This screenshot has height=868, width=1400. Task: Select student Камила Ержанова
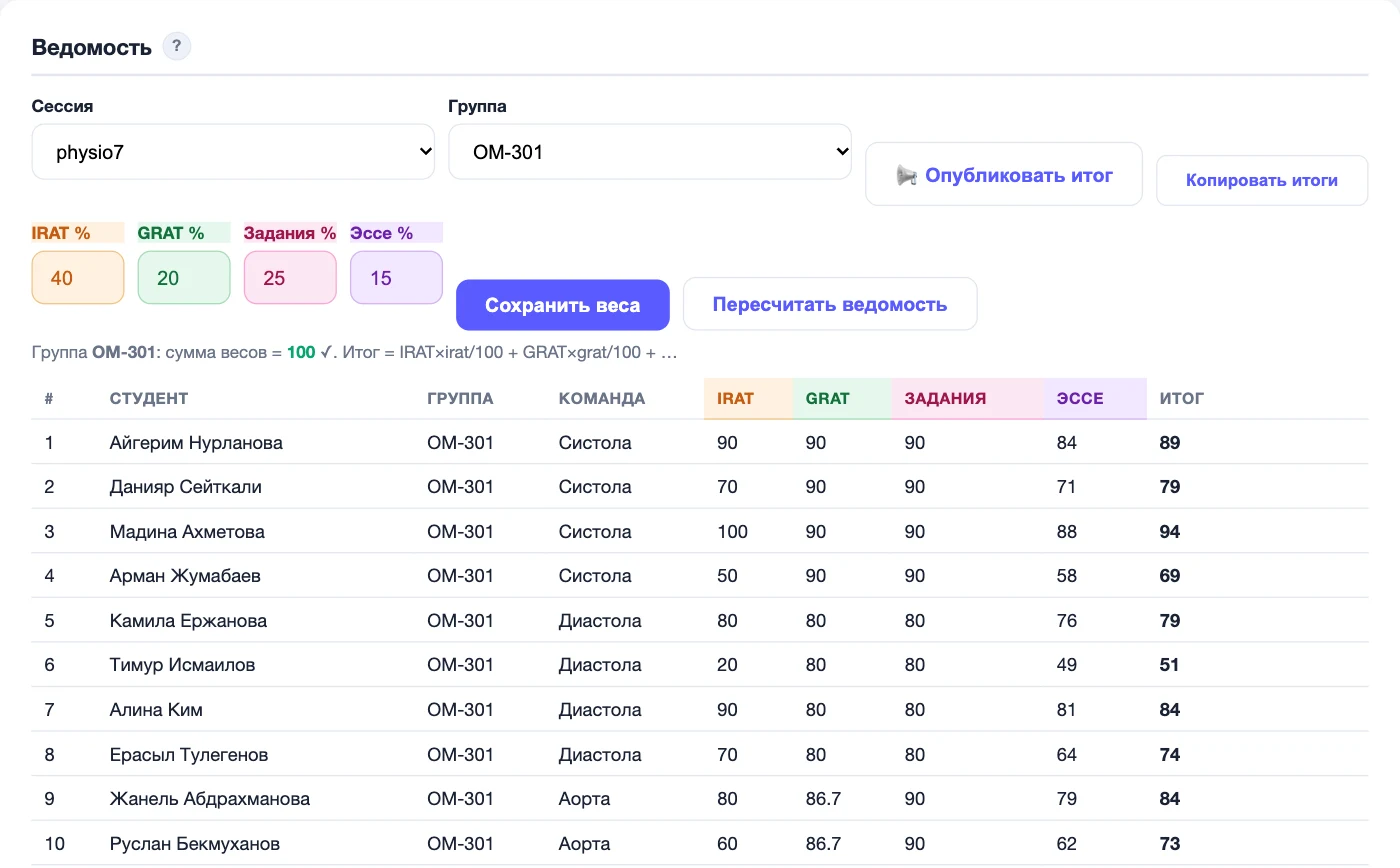(x=188, y=621)
